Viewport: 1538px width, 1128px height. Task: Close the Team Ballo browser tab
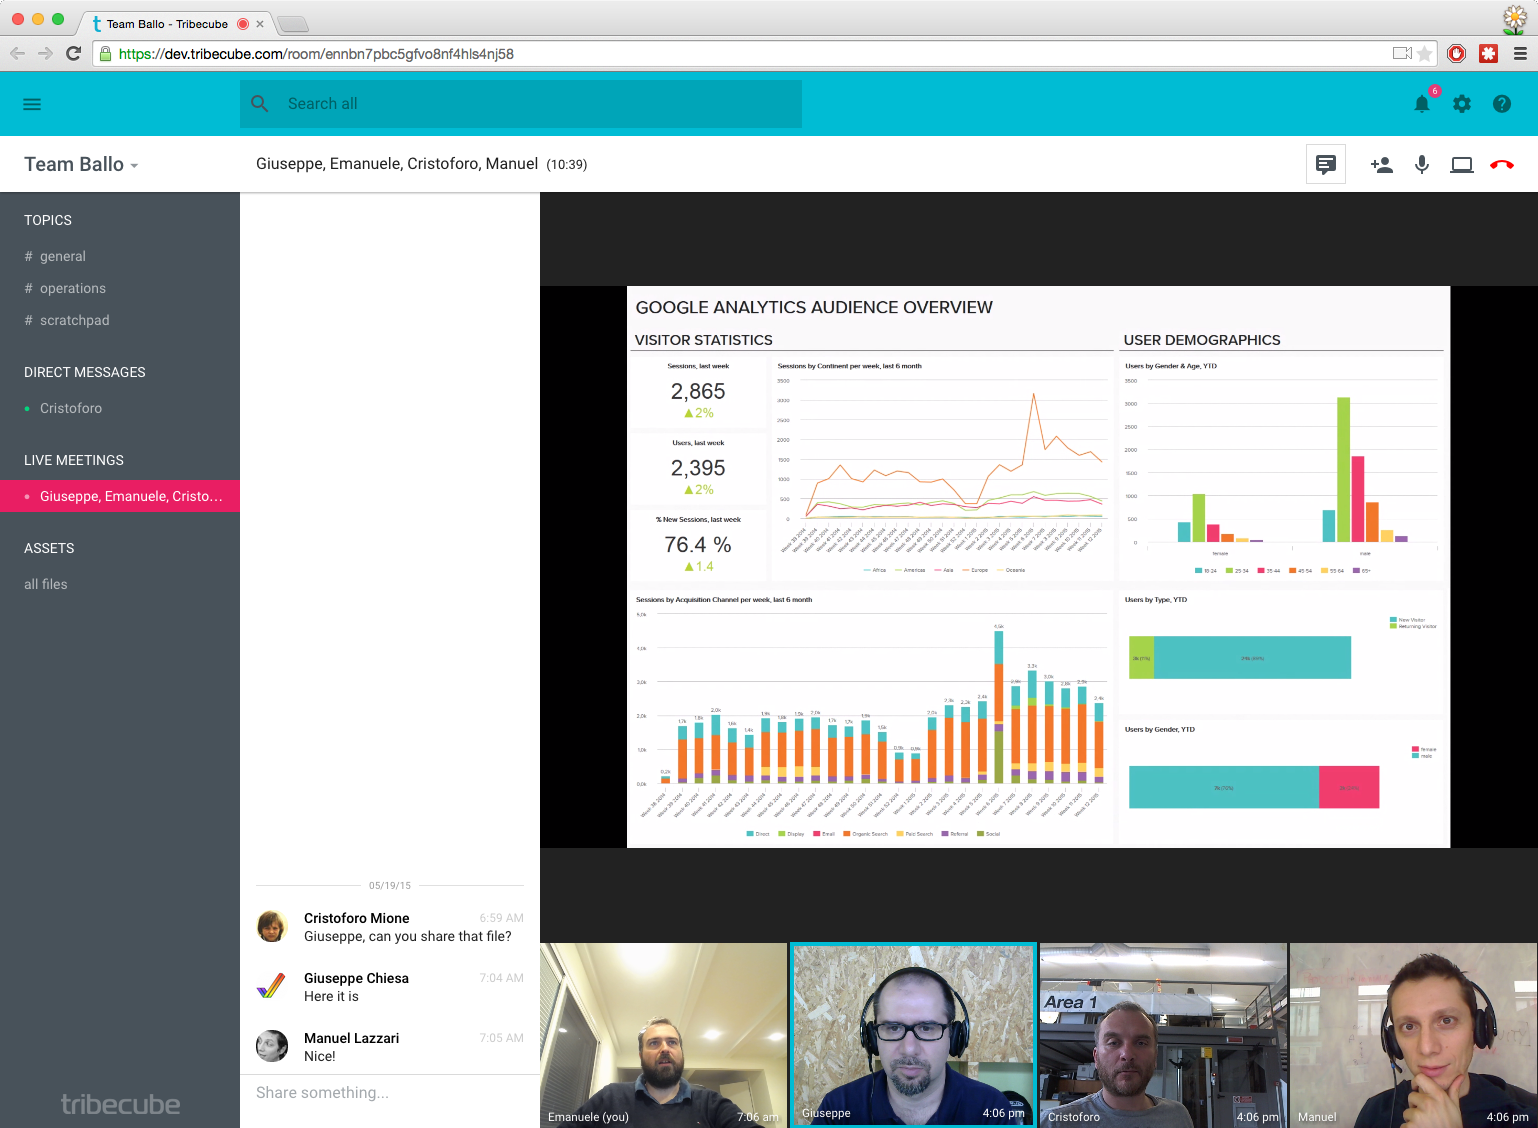[x=260, y=24]
